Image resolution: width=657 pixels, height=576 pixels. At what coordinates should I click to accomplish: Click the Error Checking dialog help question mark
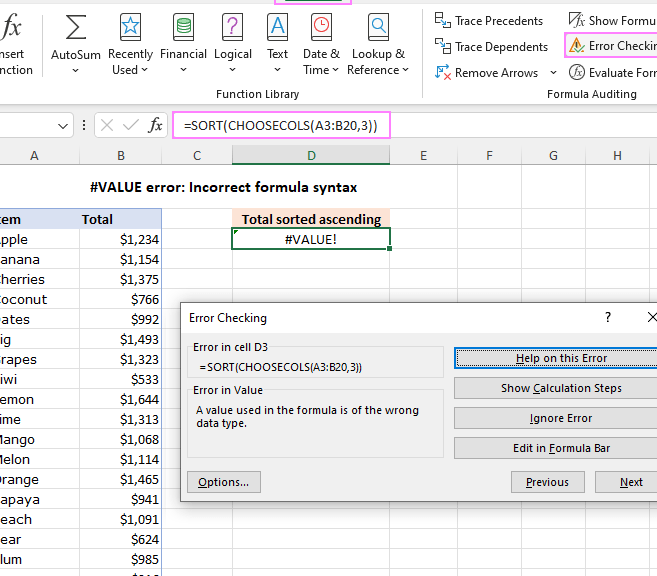pyautogui.click(x=608, y=317)
